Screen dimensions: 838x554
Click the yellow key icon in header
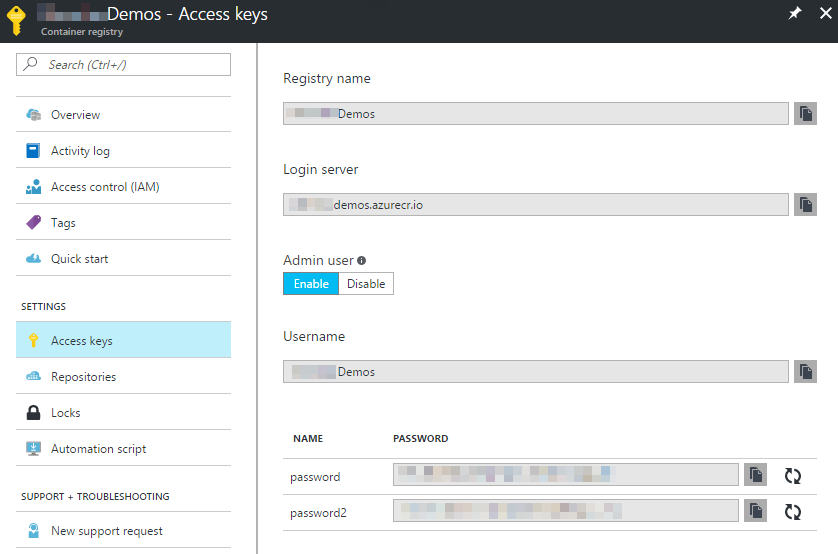click(x=16, y=21)
